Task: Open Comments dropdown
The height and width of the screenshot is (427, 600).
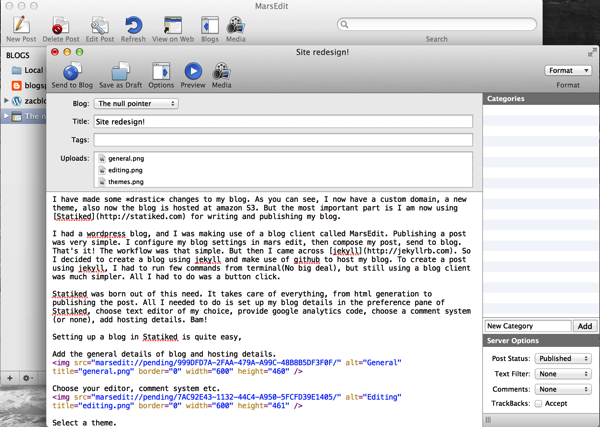Action: pyautogui.click(x=563, y=389)
